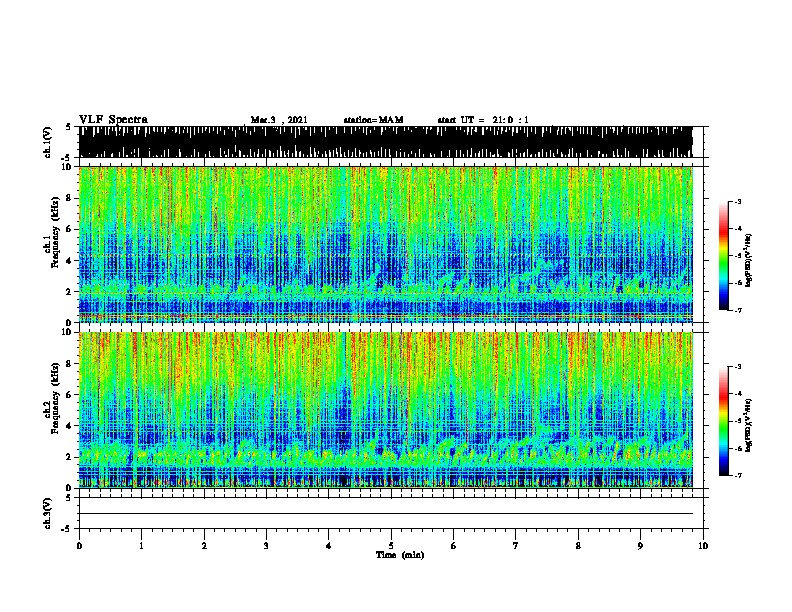Click the "5" tick on the Time axis
792x612 pixels.
(x=391, y=546)
